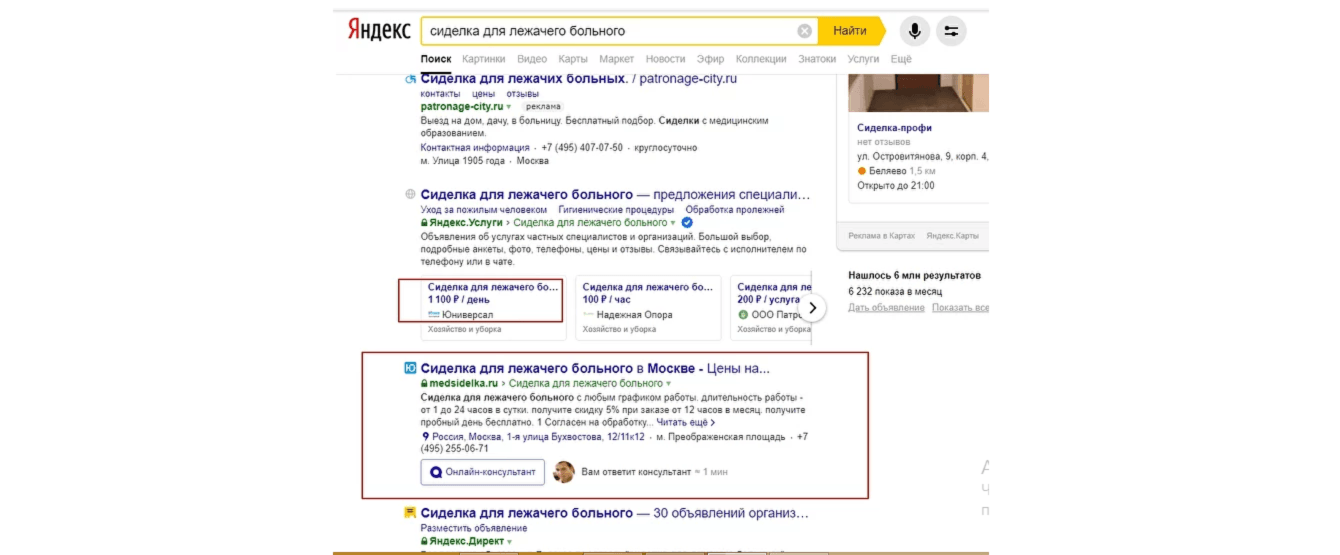Switch to the Новости tab
1340x555 pixels.
tap(665, 59)
